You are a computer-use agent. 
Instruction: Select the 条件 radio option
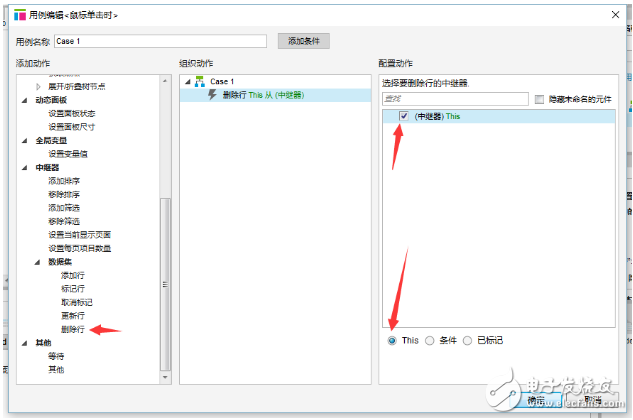(x=430, y=340)
